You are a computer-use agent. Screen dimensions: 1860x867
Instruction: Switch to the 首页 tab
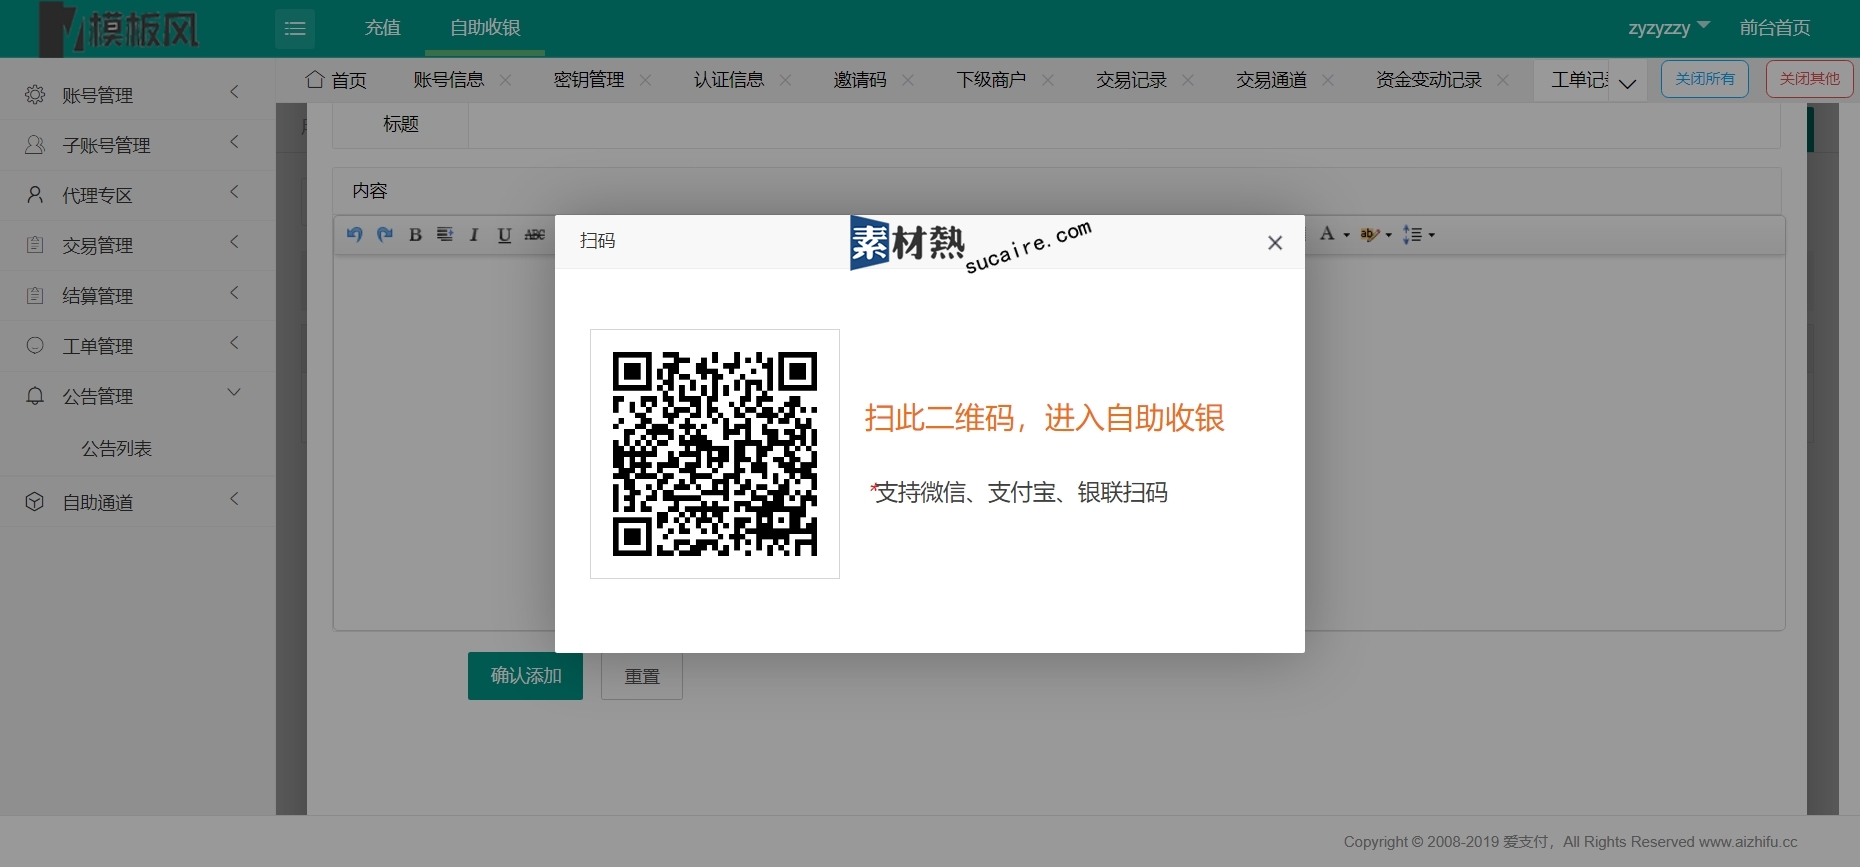(337, 80)
